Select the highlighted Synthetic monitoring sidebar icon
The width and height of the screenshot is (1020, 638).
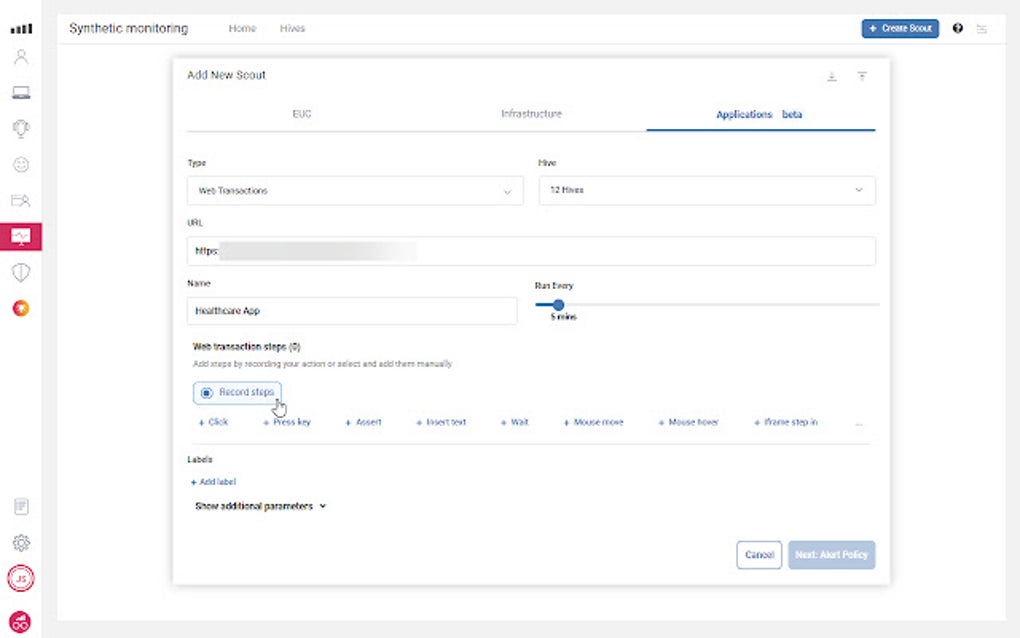pos(22,236)
